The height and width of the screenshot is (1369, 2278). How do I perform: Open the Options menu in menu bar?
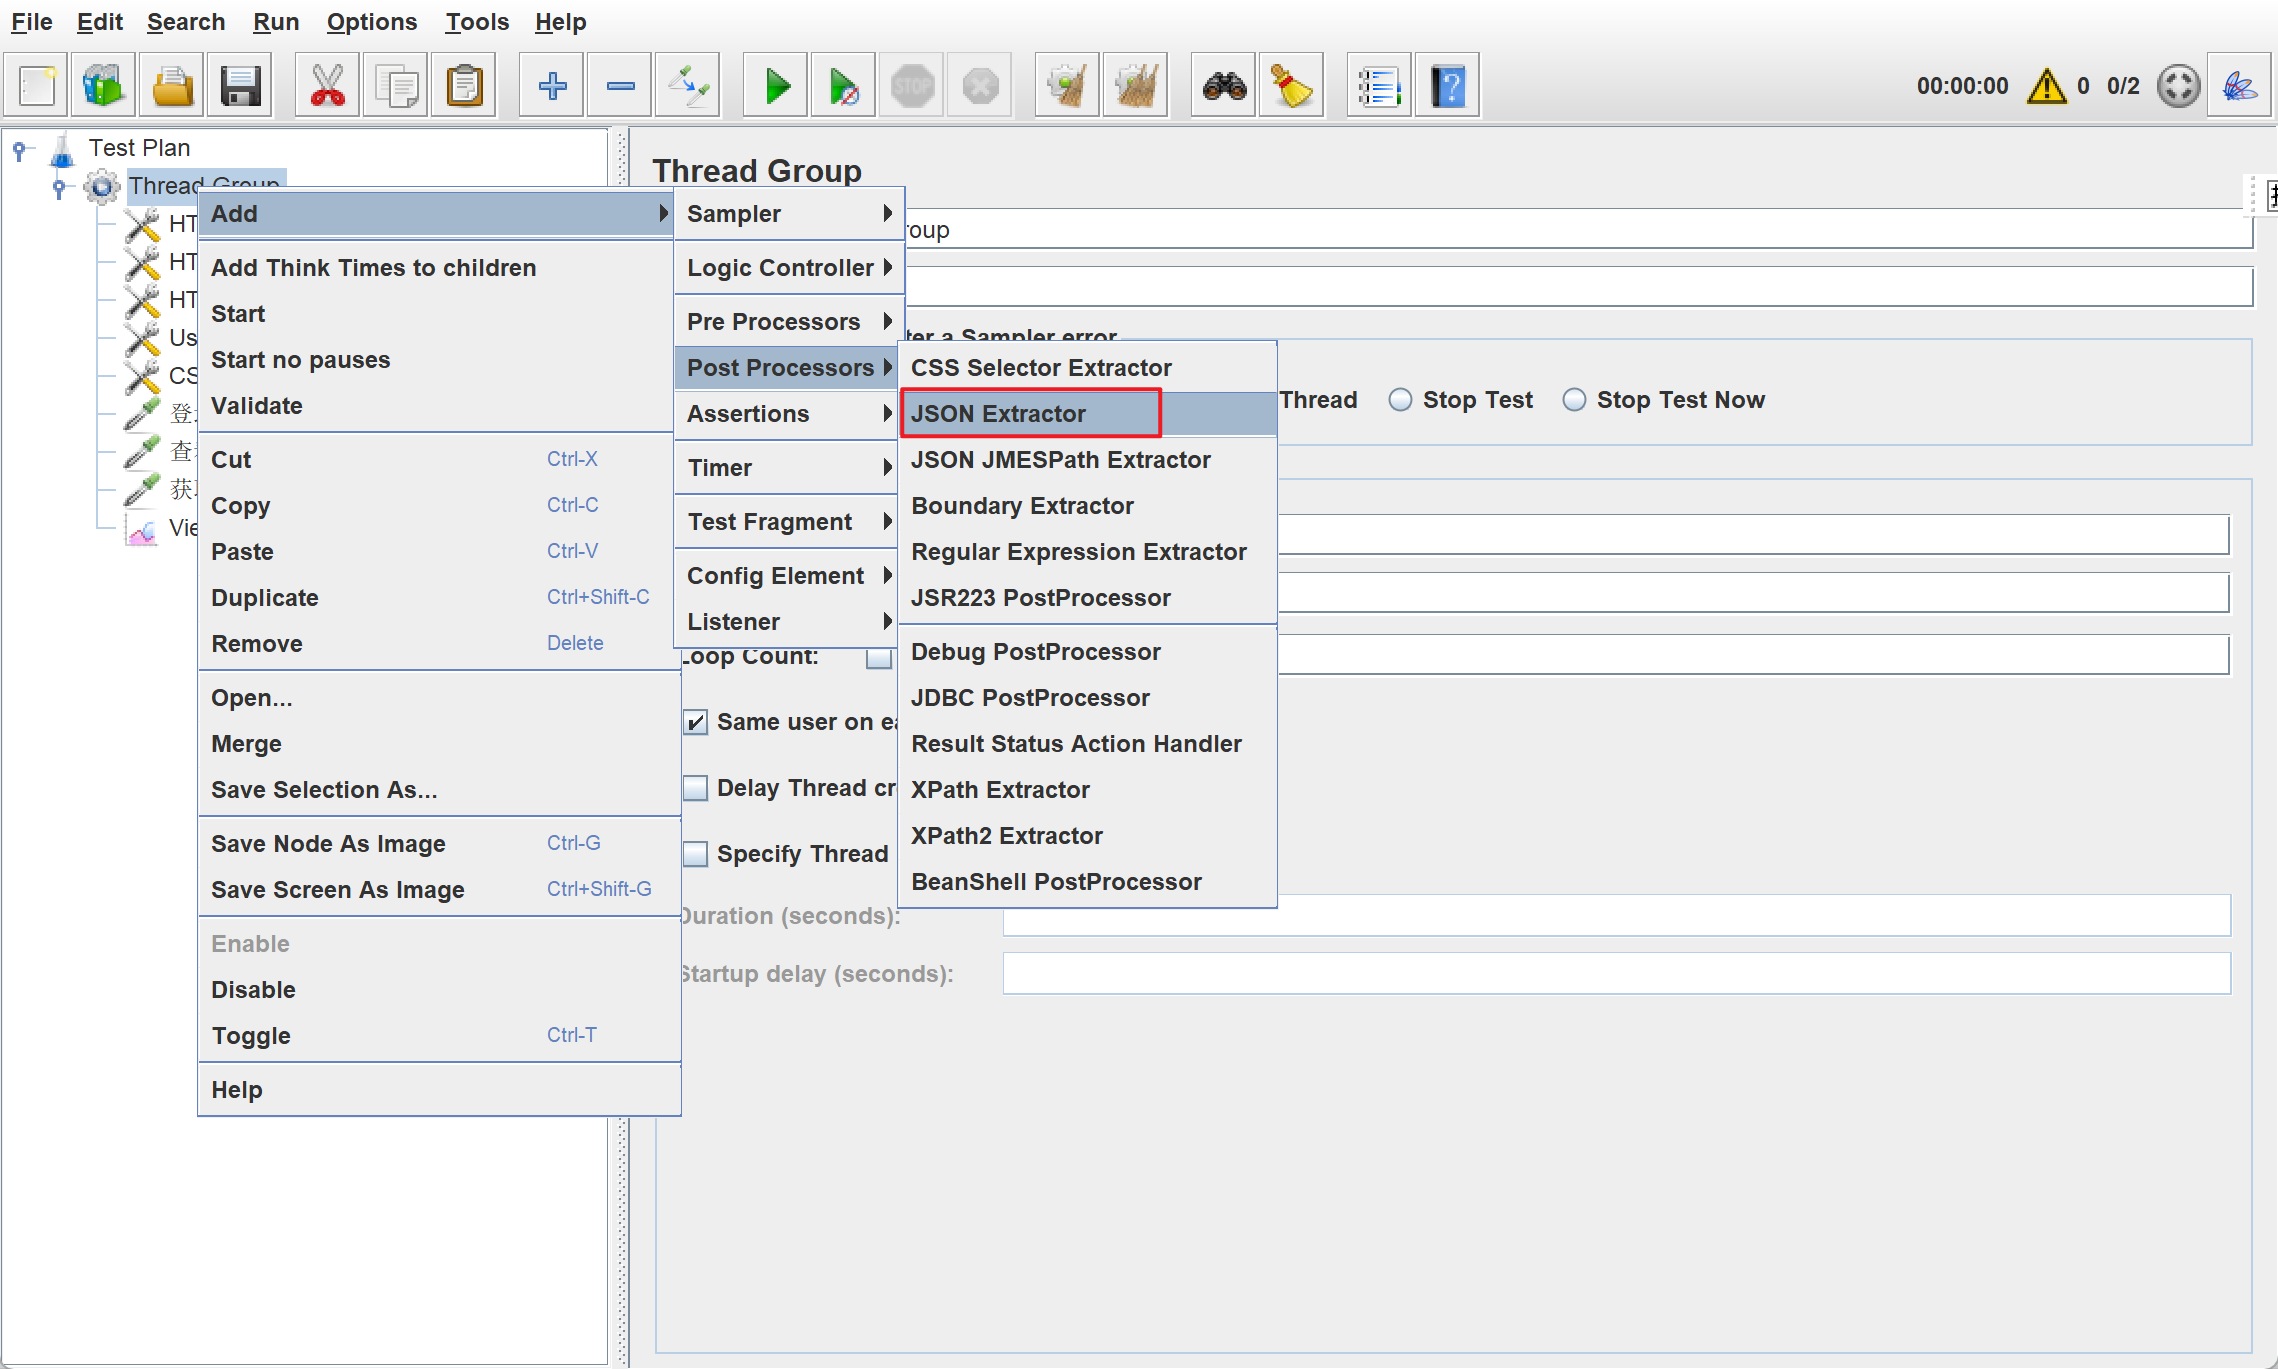click(371, 22)
